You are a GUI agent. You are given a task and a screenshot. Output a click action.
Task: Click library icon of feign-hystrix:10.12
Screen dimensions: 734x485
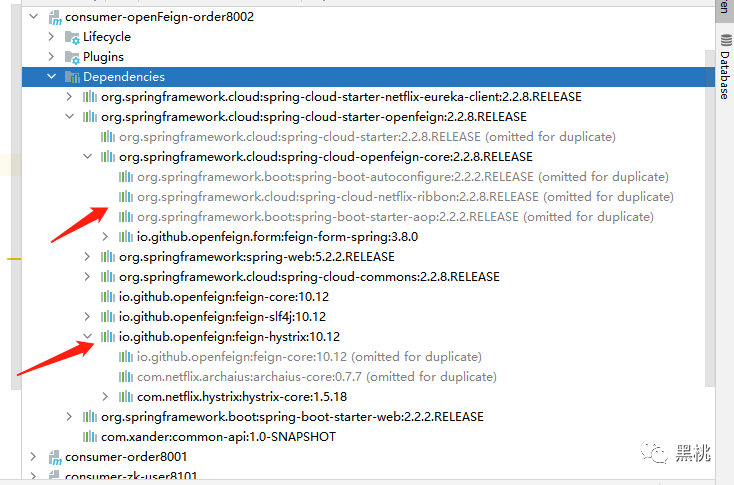(108, 337)
